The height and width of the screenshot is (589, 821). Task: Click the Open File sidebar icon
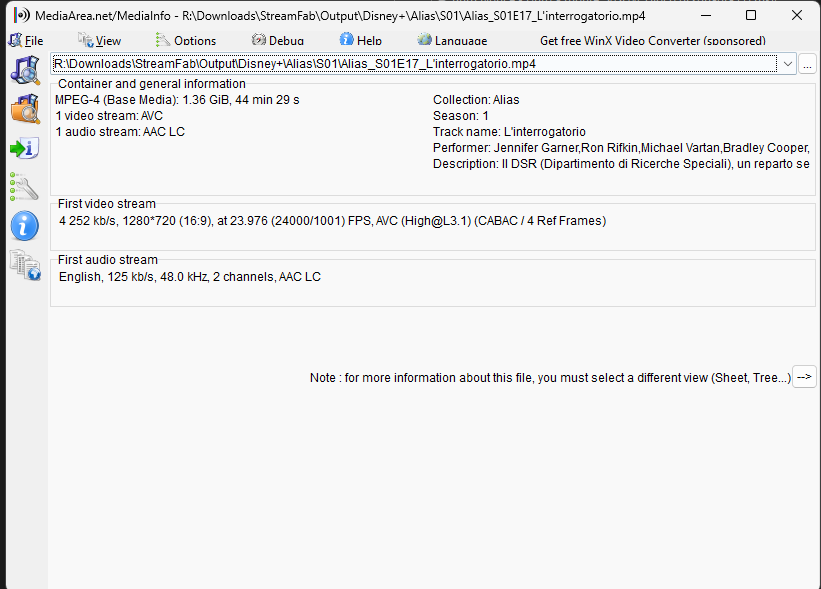pos(25,70)
